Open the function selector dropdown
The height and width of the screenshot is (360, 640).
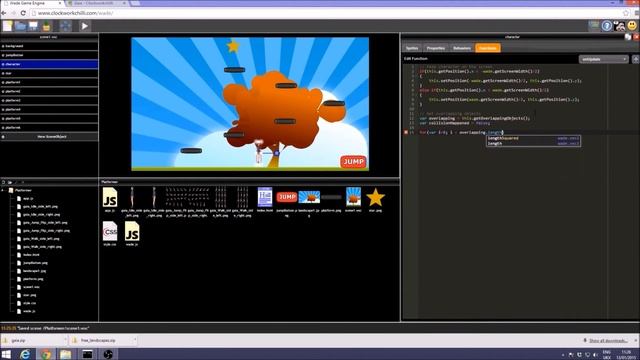point(604,59)
